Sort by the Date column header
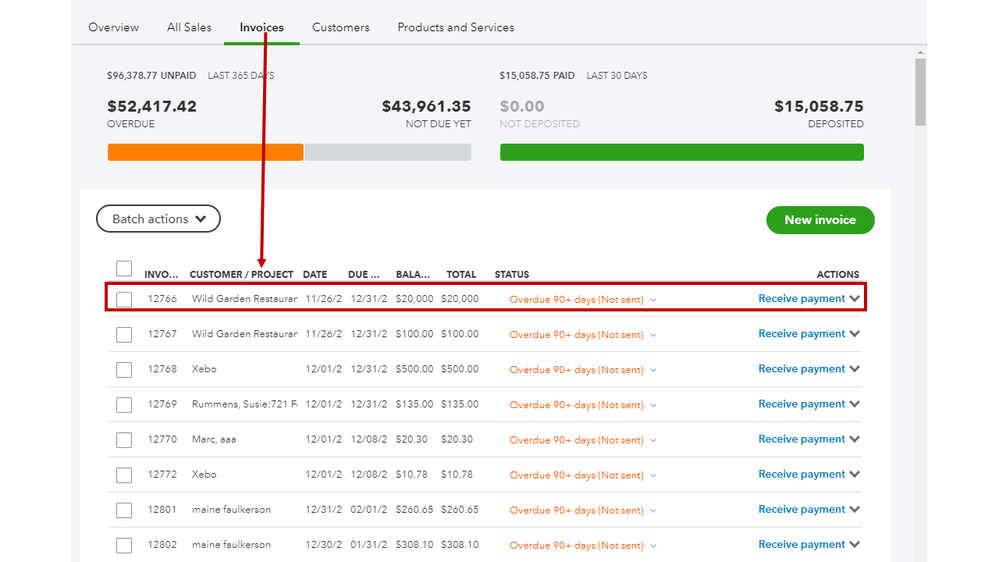999x562 pixels. [315, 275]
